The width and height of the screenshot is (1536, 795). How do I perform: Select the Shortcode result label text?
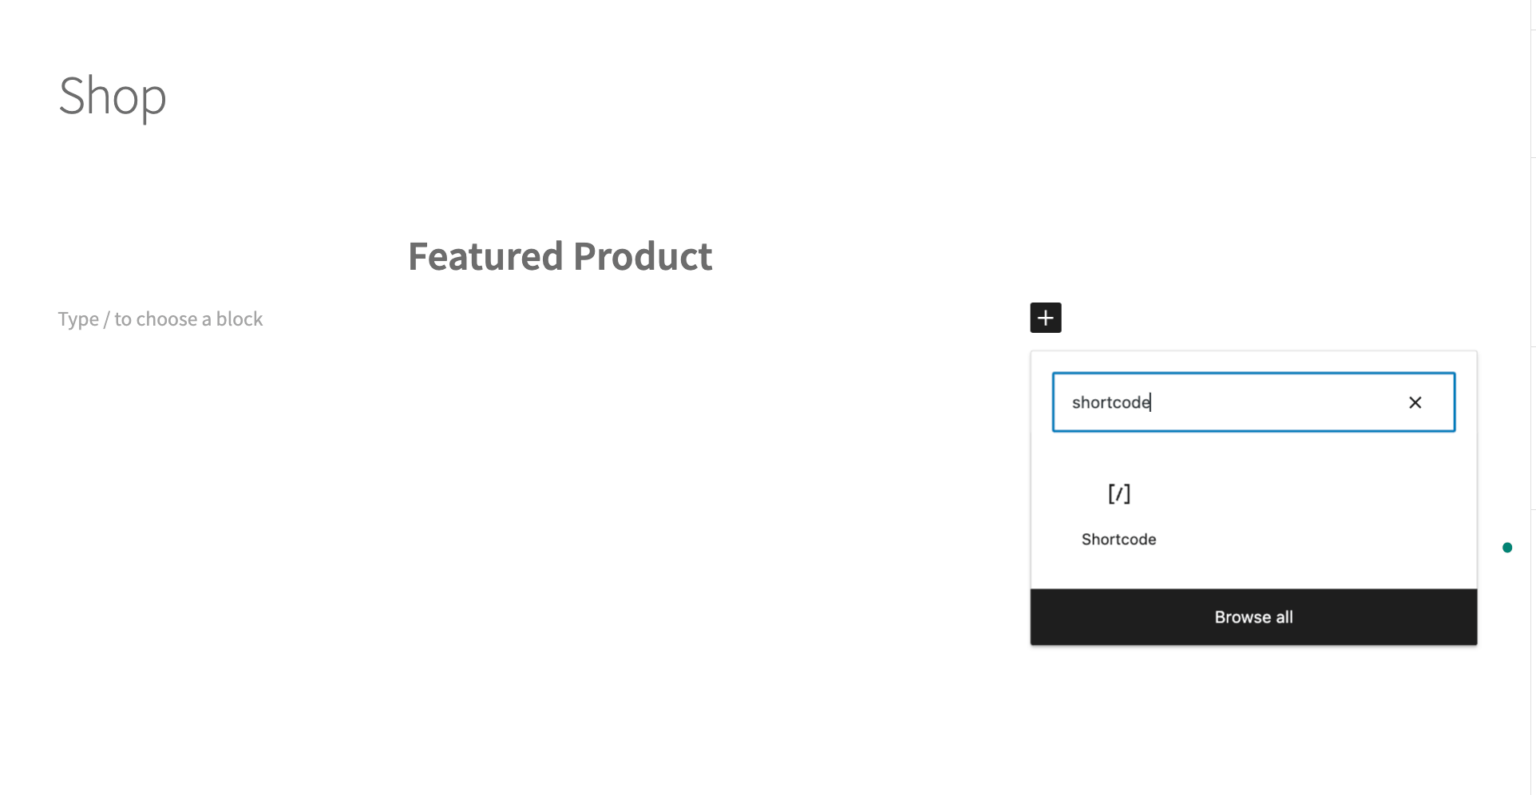(1117, 539)
